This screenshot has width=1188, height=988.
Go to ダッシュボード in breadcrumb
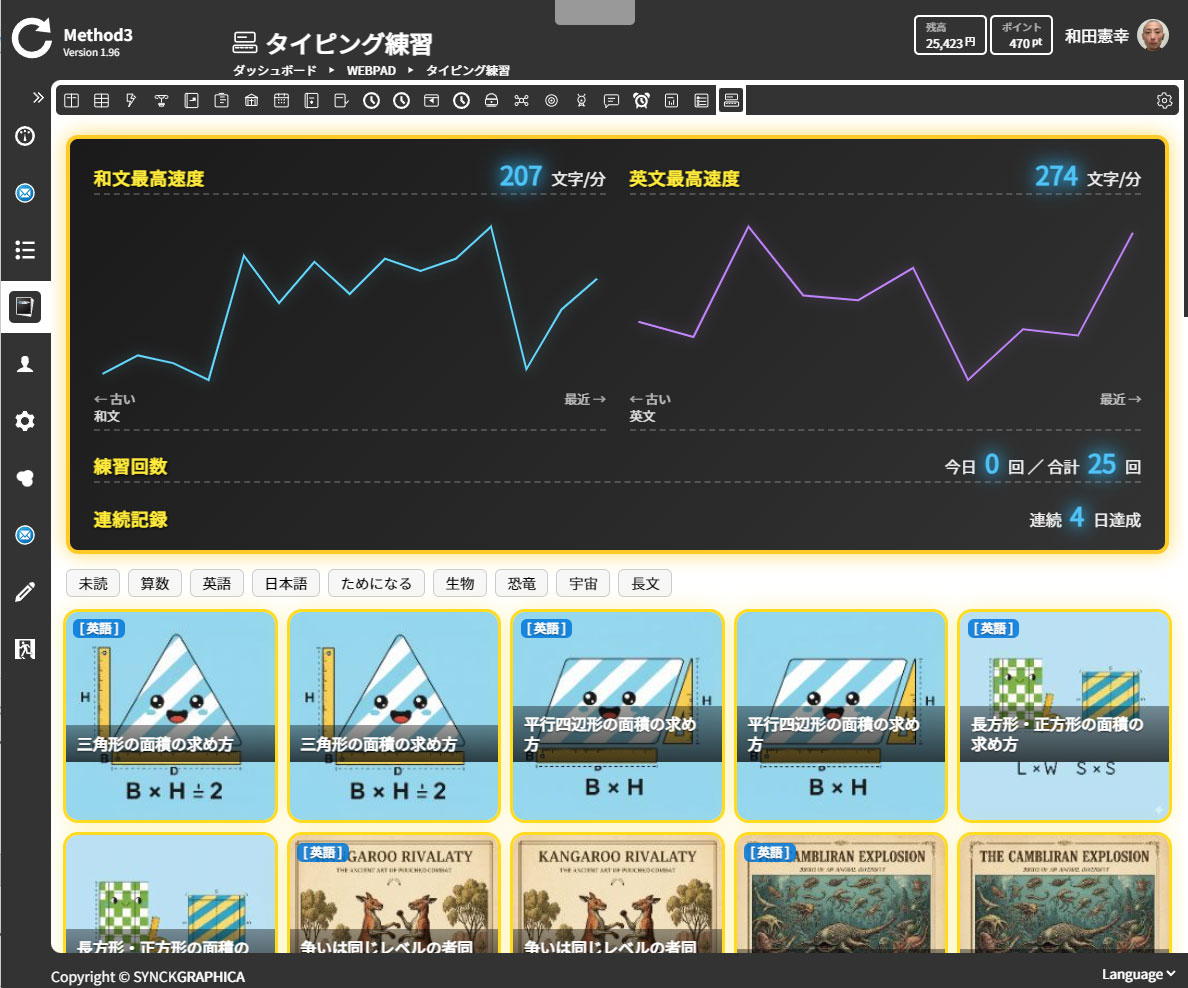point(274,71)
